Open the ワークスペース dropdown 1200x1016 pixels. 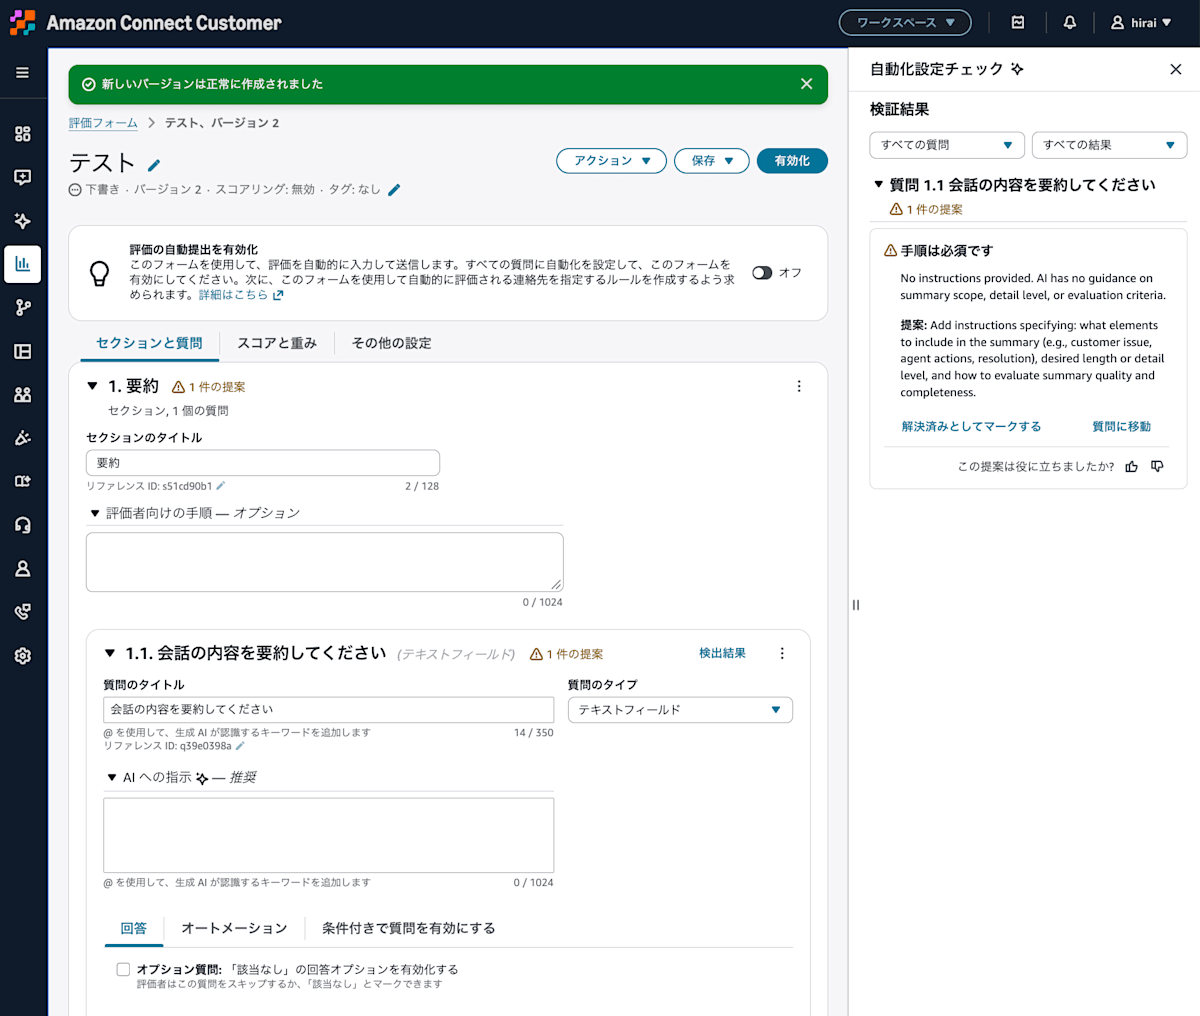tap(906, 22)
